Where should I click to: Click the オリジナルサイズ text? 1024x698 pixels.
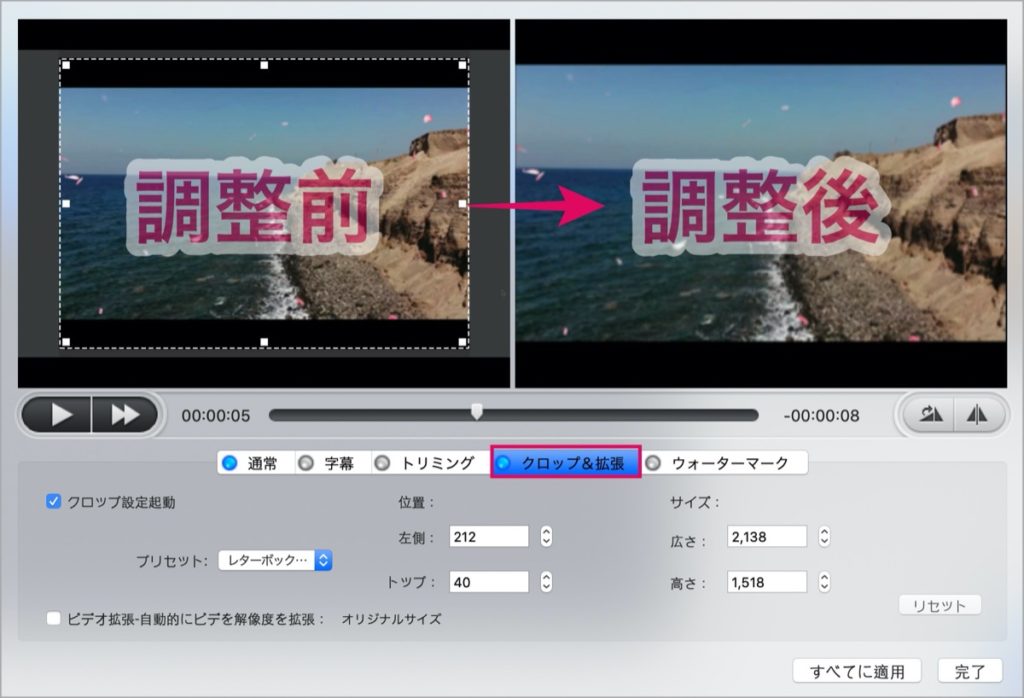(x=391, y=619)
